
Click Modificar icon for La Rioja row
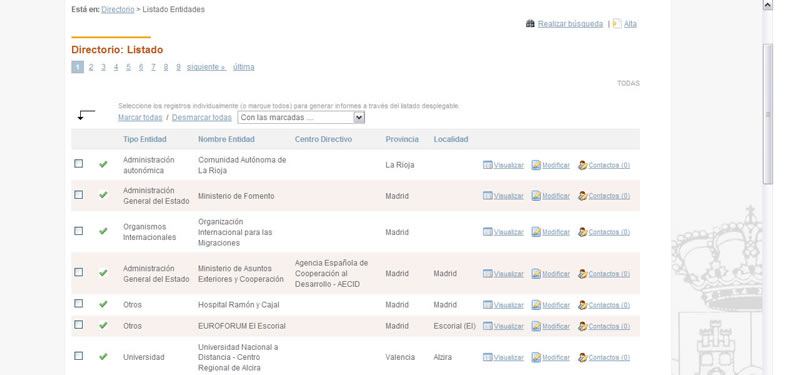(x=536, y=165)
